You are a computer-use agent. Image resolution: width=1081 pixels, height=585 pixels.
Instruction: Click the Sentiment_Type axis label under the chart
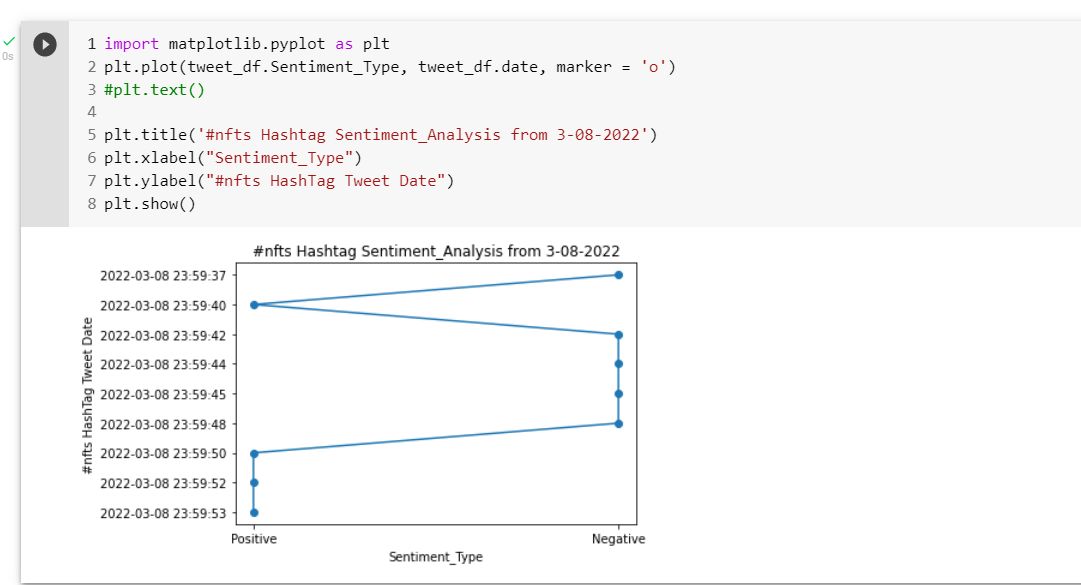436,557
